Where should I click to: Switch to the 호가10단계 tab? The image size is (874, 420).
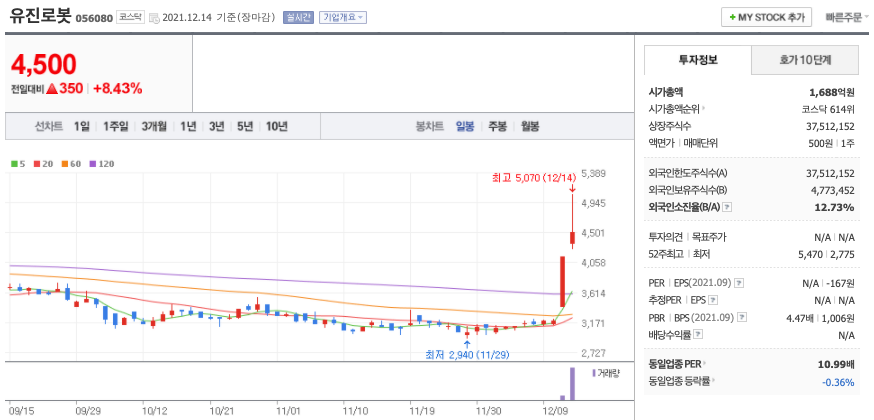click(805, 60)
